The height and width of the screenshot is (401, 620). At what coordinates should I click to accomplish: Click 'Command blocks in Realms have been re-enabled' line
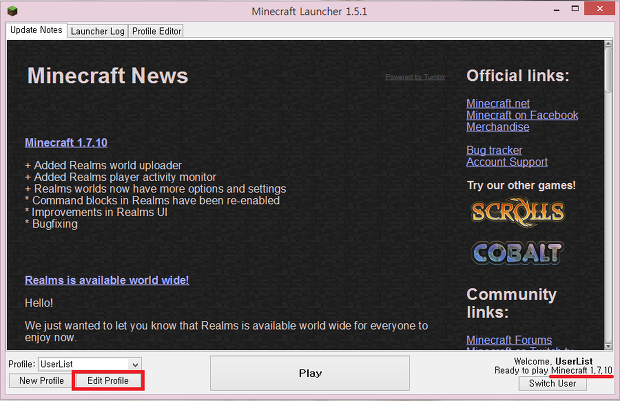(152, 200)
